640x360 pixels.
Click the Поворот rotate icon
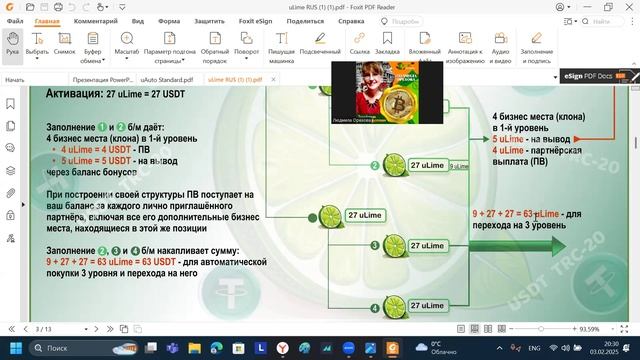point(246,39)
